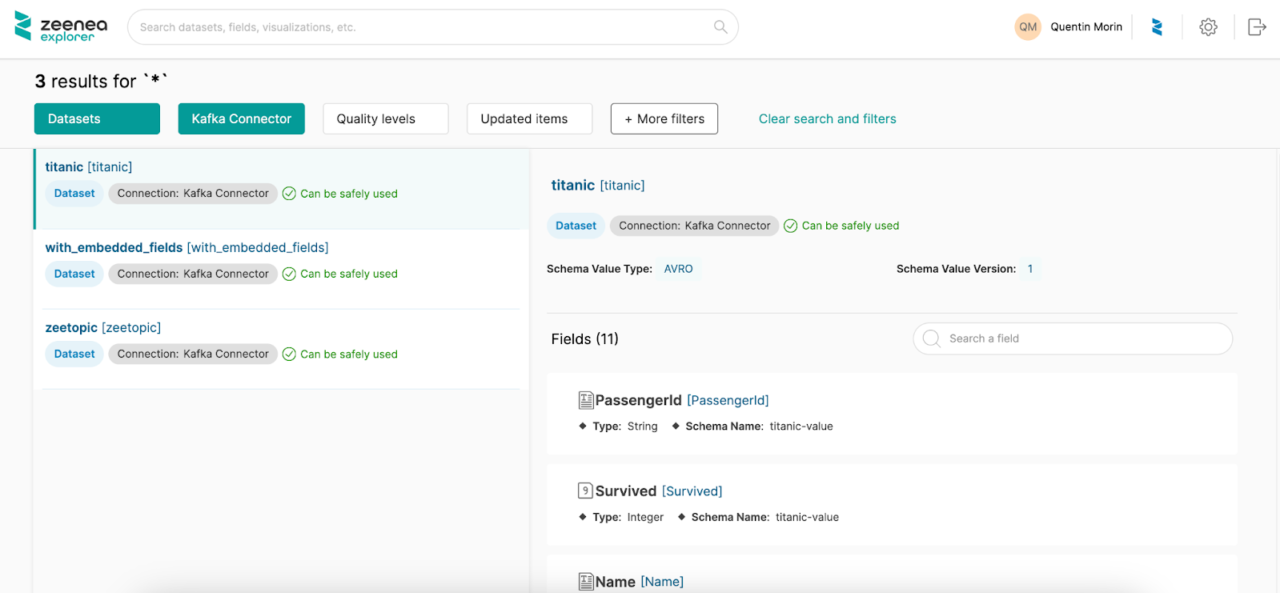Open the settings gear icon
The image size is (1280, 593).
[x=1208, y=27]
